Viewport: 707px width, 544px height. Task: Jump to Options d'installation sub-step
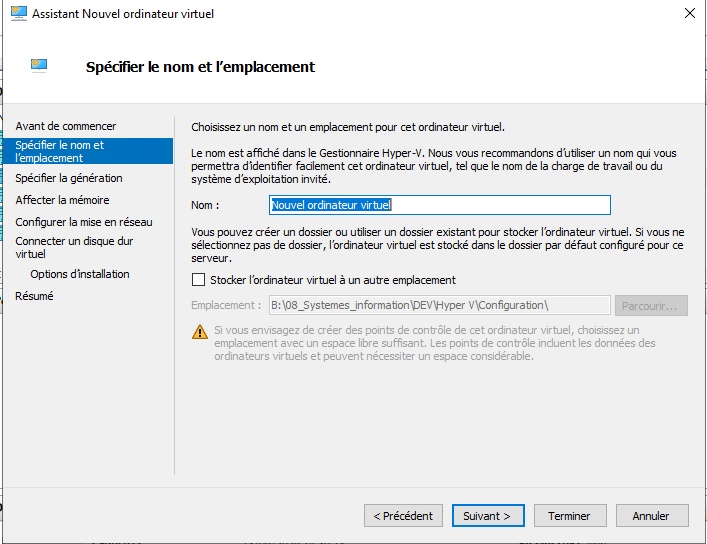click(80, 274)
